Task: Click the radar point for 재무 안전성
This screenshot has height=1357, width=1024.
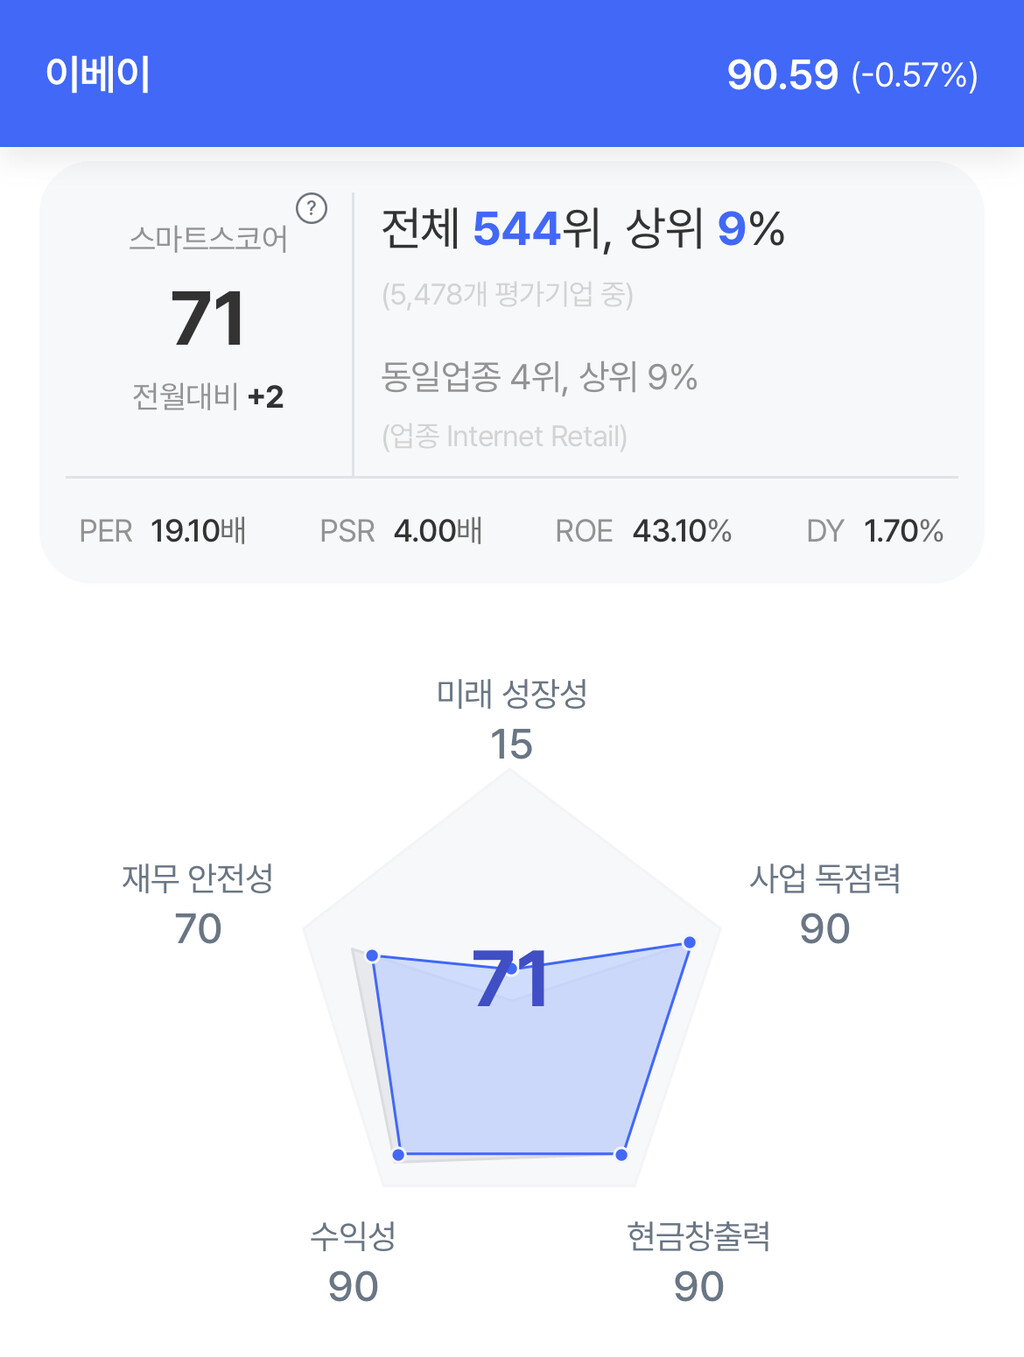Action: 372,956
